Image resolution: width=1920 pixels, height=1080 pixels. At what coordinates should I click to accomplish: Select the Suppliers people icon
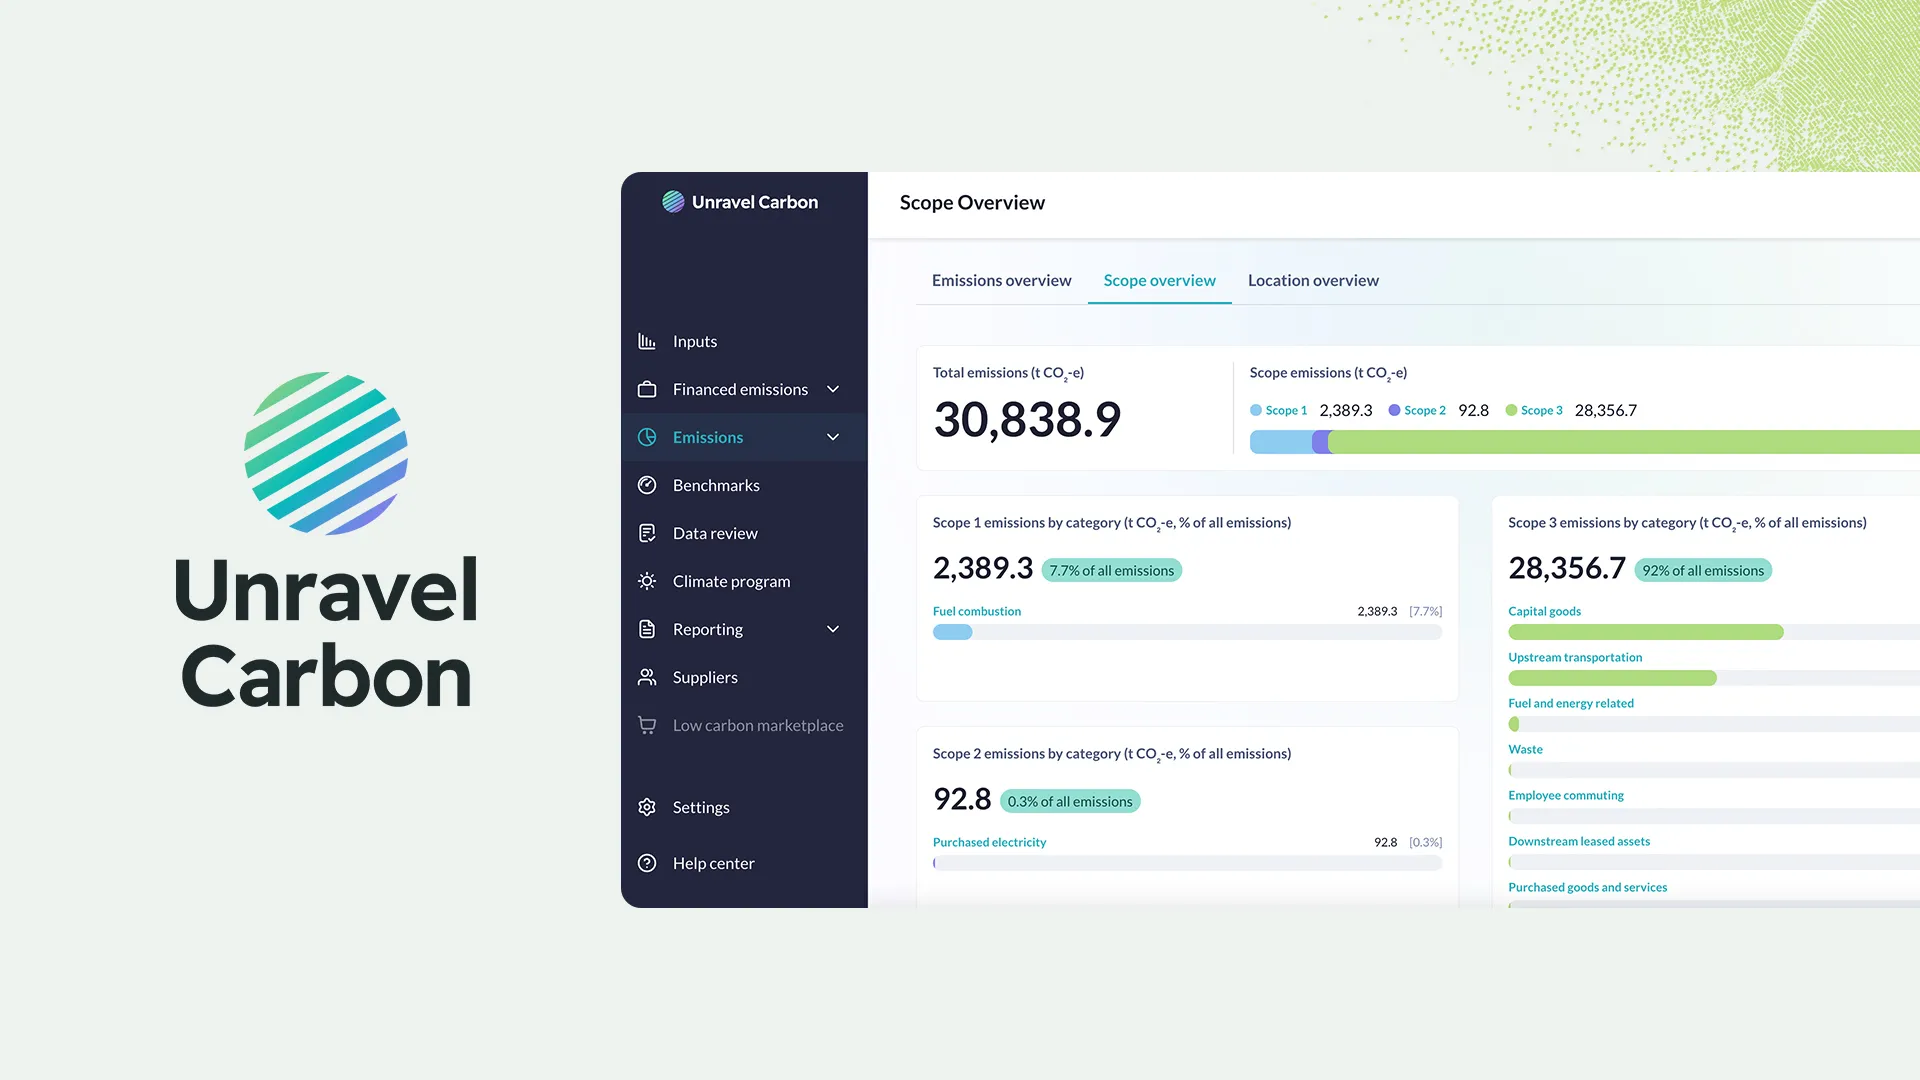click(648, 677)
